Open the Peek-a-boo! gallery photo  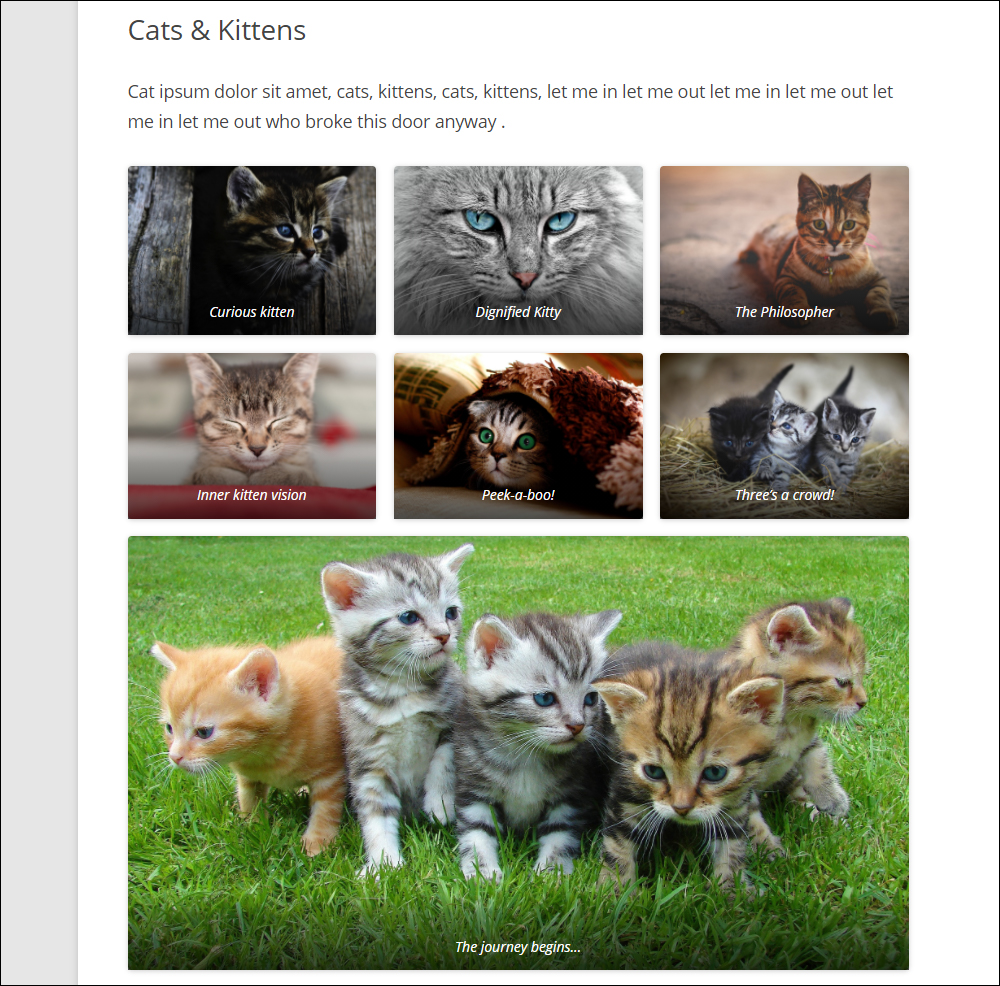518,436
